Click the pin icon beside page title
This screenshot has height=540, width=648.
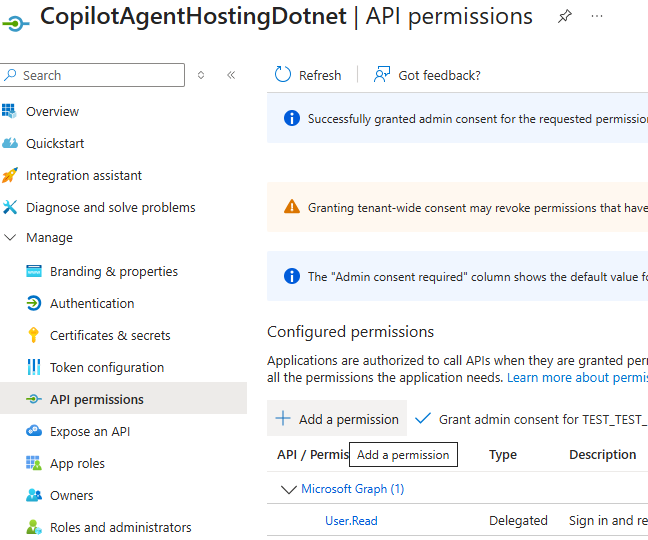565,16
